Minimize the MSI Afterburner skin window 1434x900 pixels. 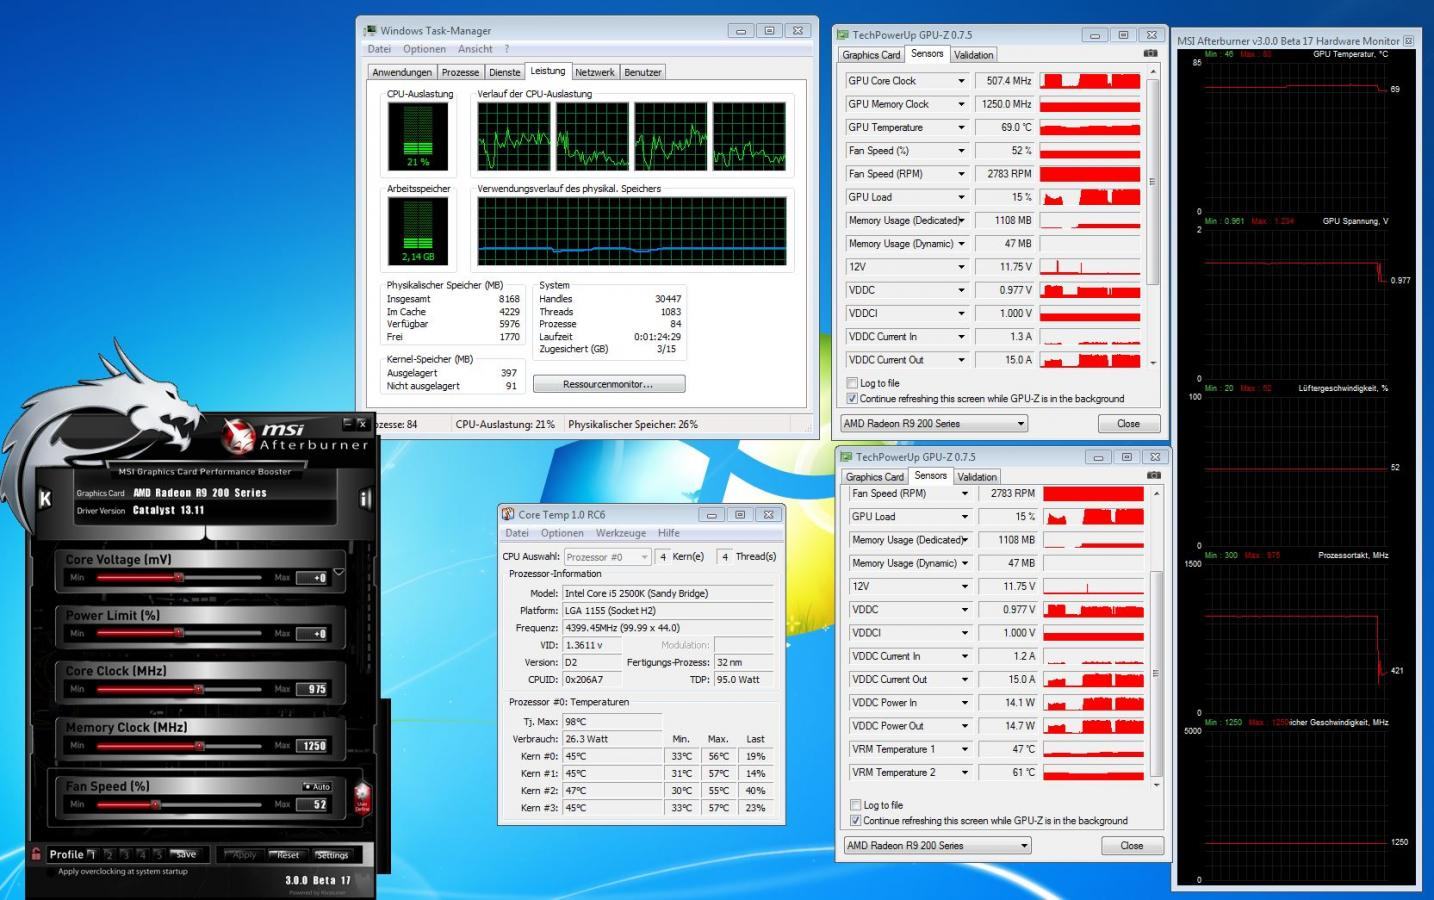tap(347, 423)
